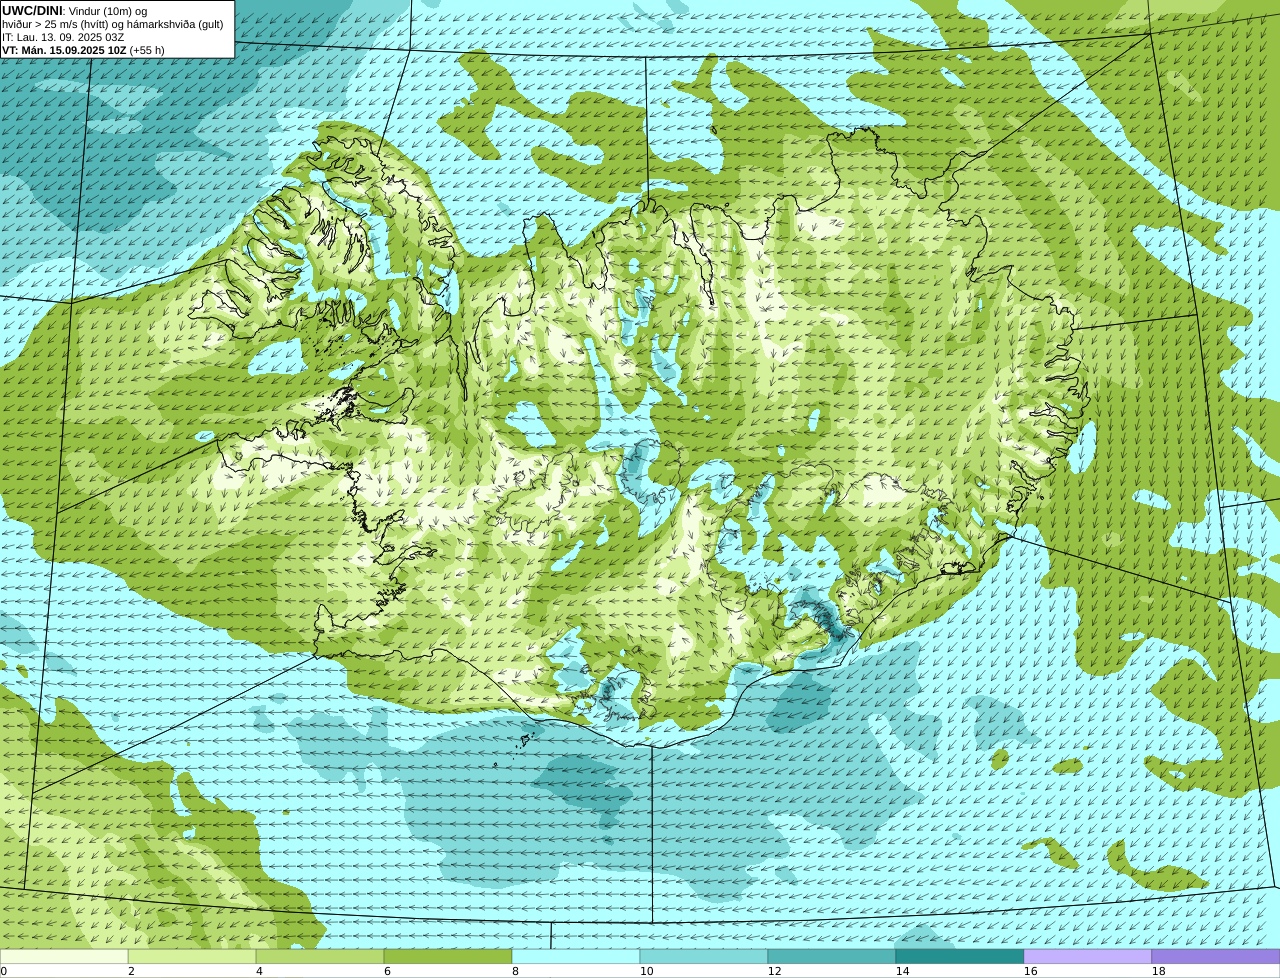Screen dimensions: 1280x978
Task: Click the "12" value on the wind scale
Action: pos(774,971)
